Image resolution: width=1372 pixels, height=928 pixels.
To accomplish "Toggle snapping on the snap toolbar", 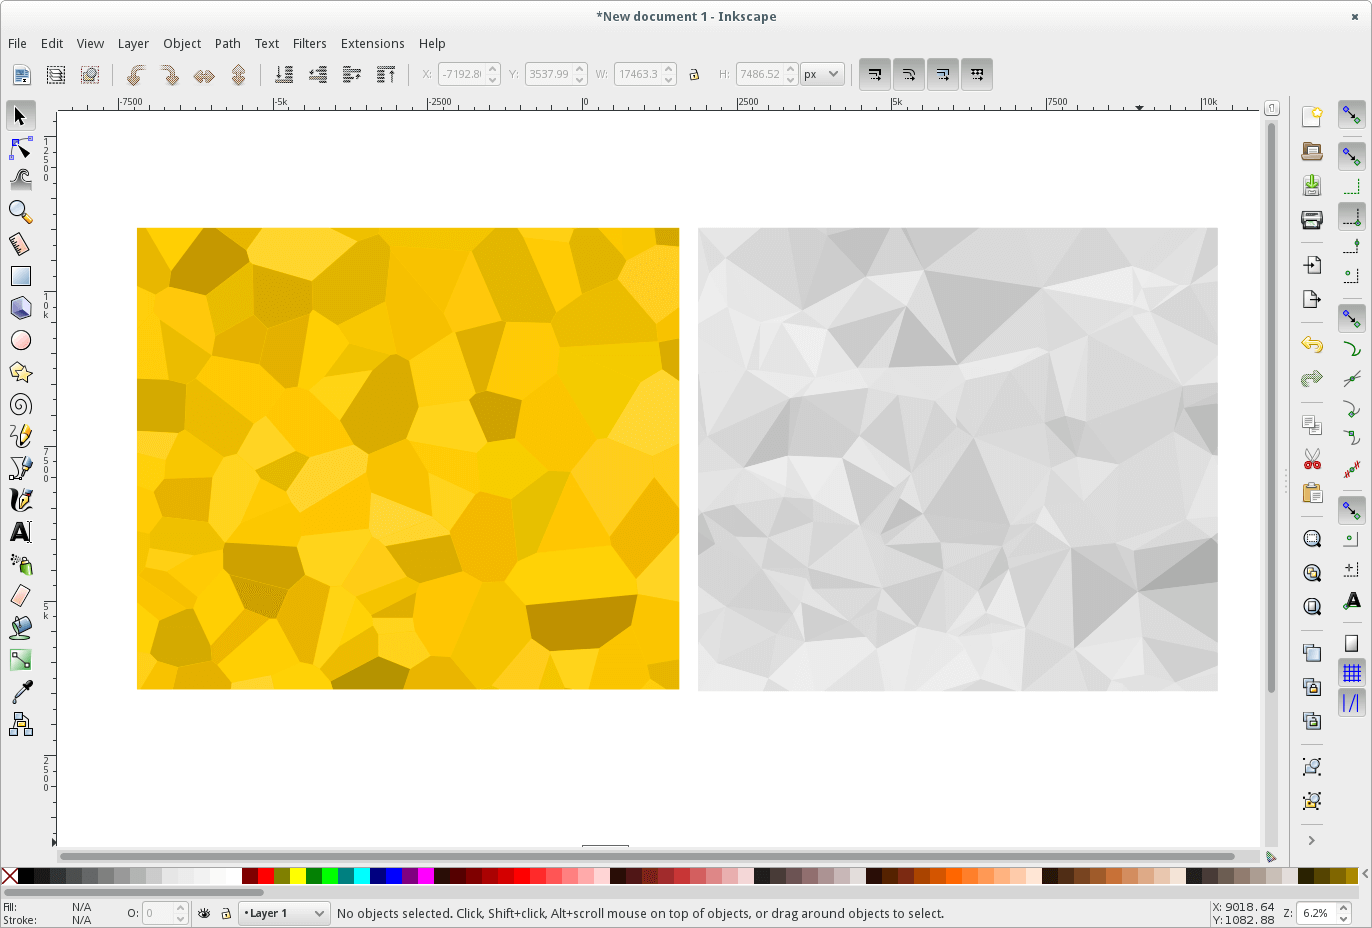I will coord(1351,115).
